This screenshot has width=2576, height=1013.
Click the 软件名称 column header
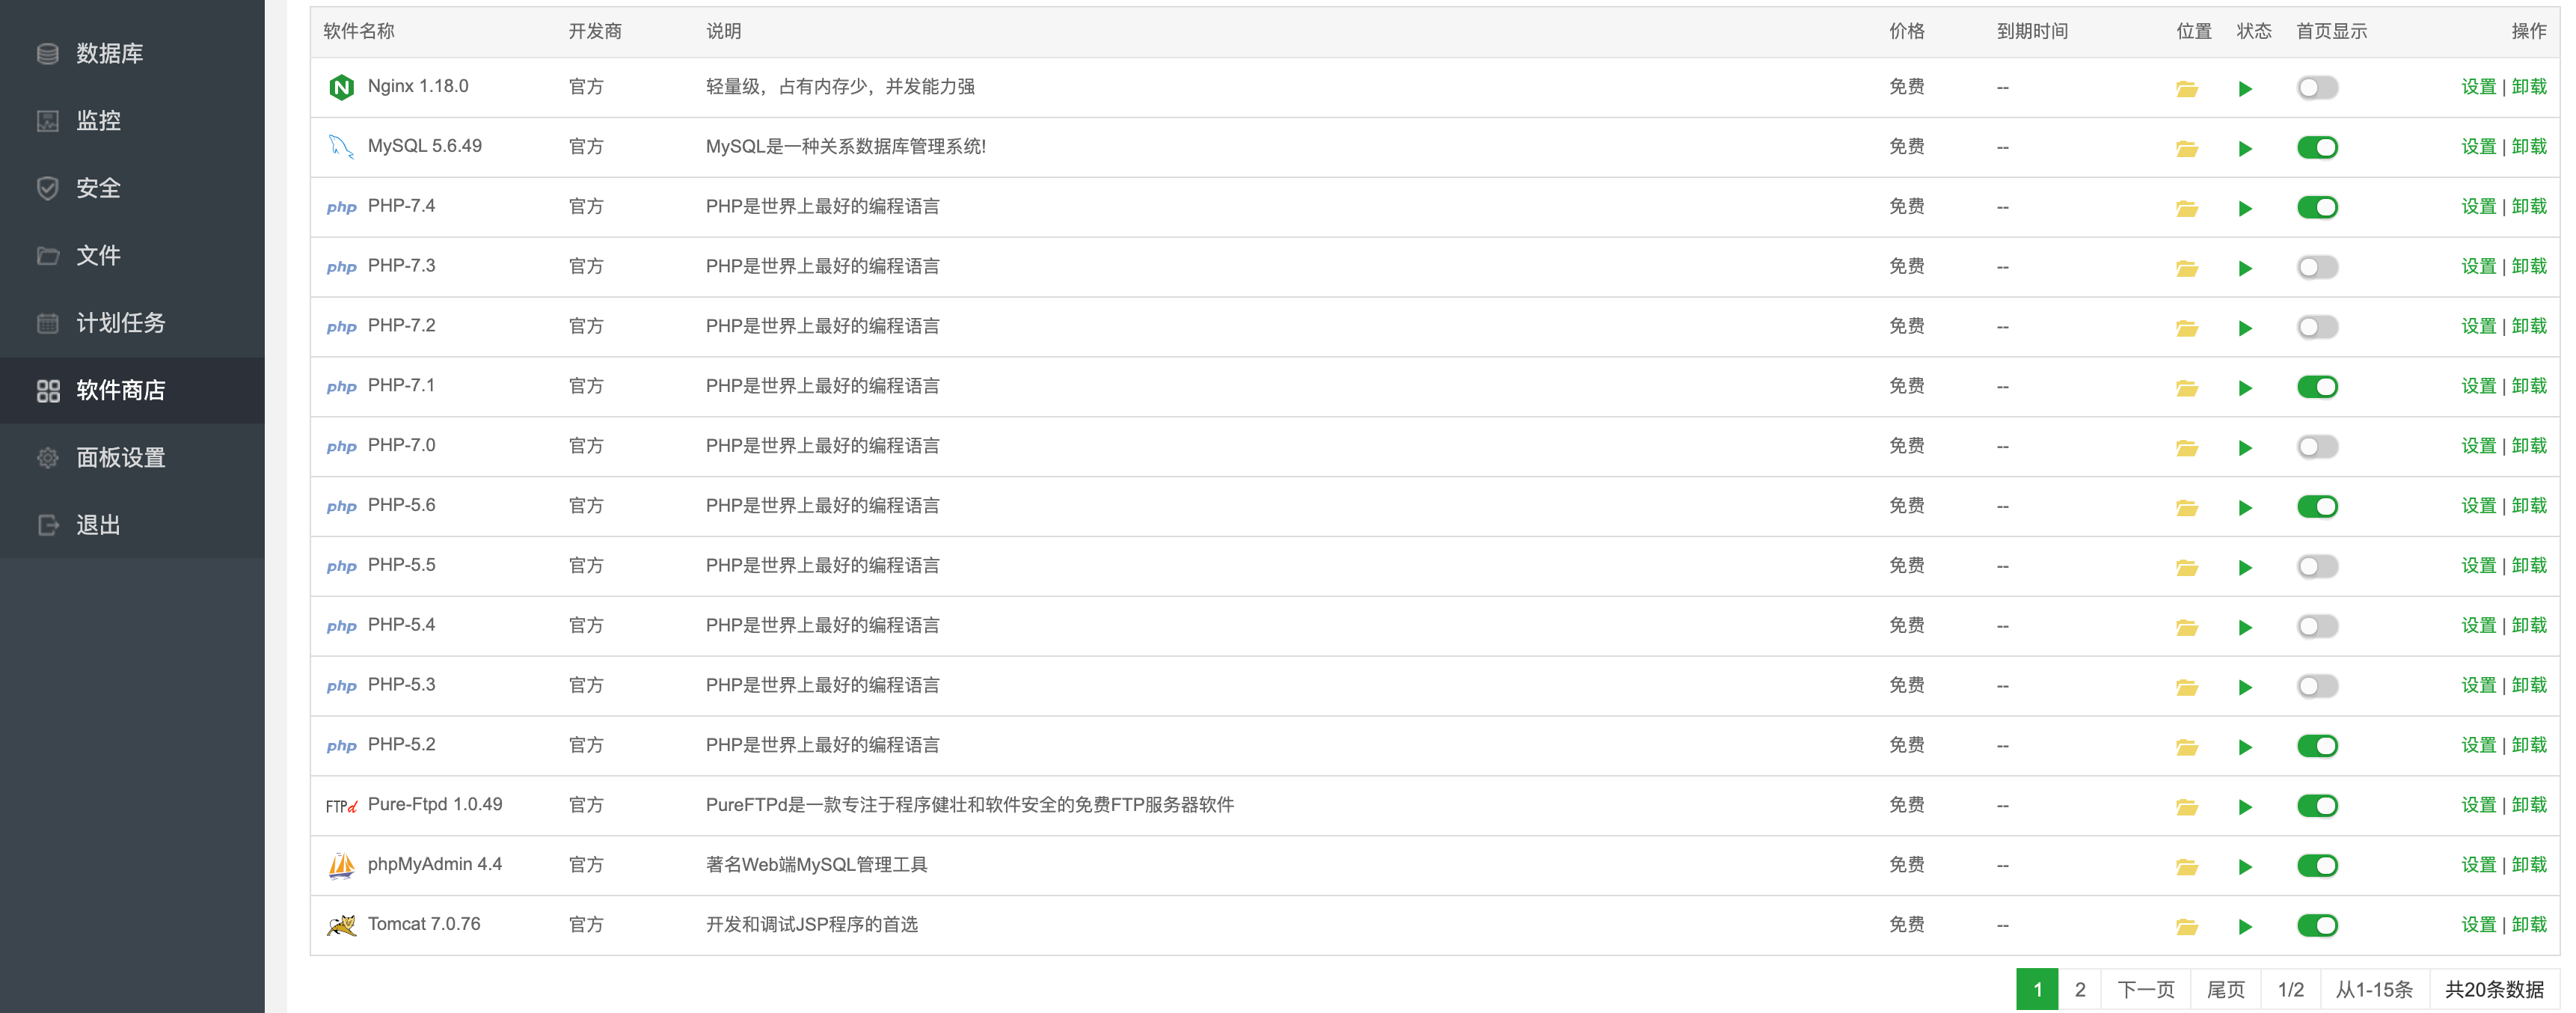359,31
